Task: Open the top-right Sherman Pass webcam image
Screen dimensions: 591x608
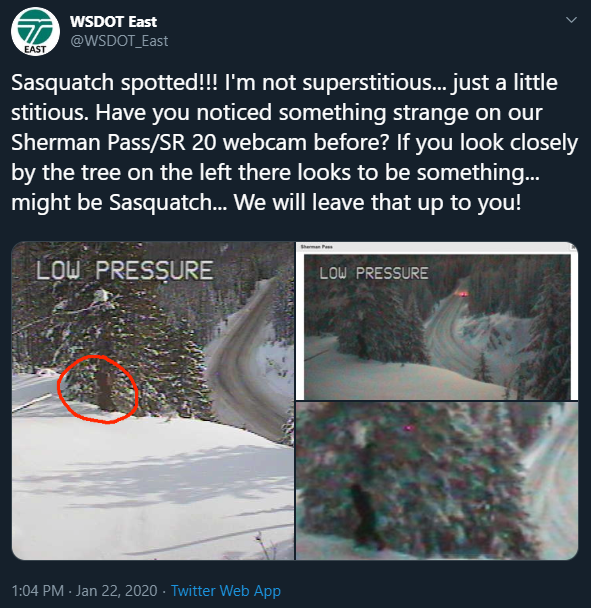Action: 437,321
